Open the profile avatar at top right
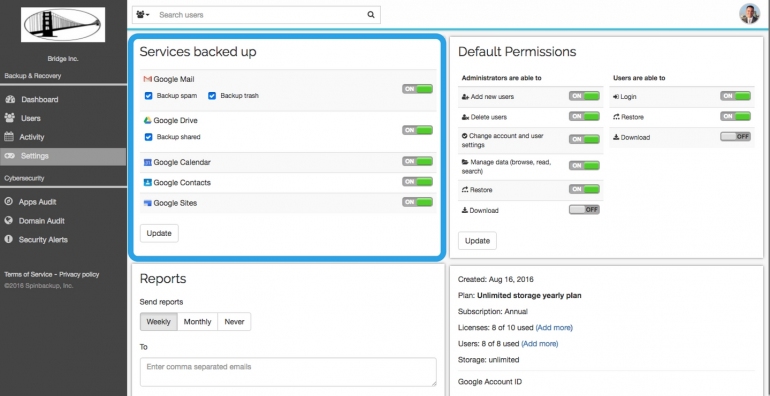This screenshot has height=396, width=770. tap(749, 14)
